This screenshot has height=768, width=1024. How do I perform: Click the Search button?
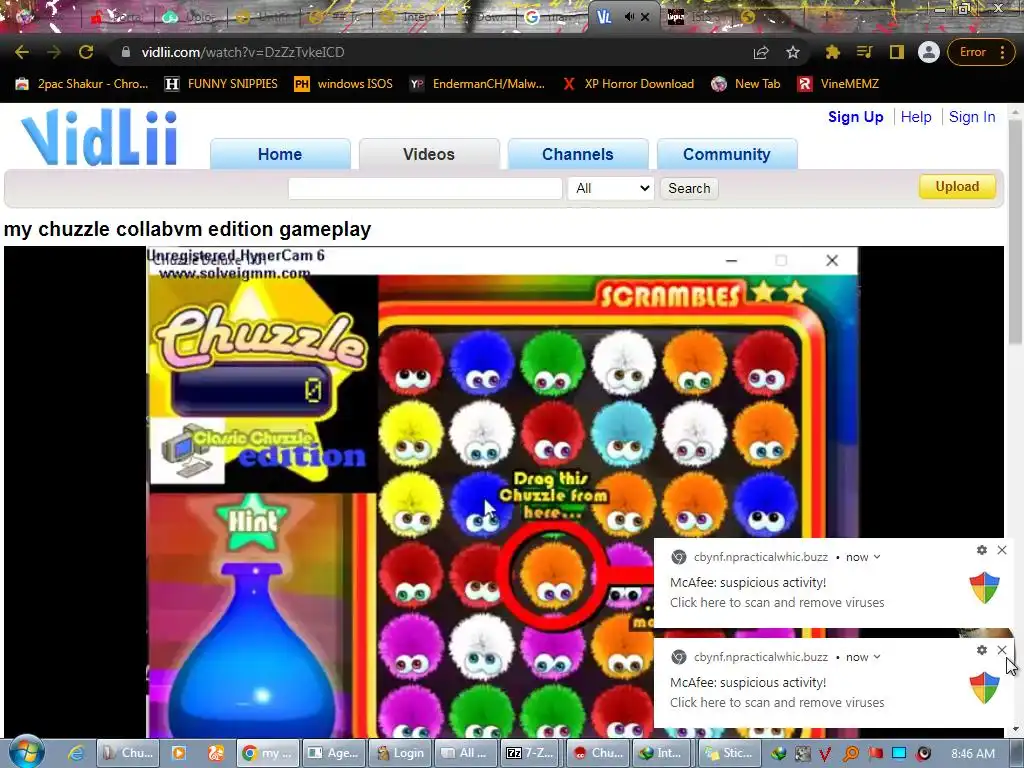pos(689,188)
